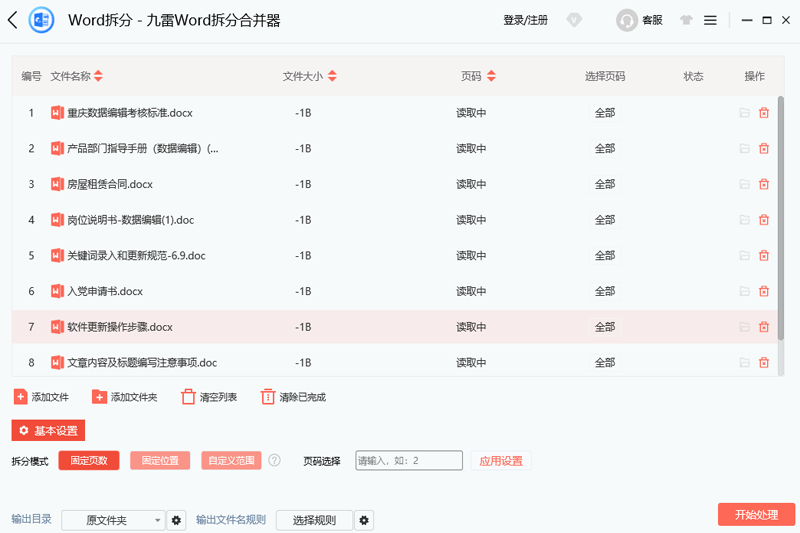Choose pages 全部 for row 5
This screenshot has width=800, height=533.
(605, 256)
